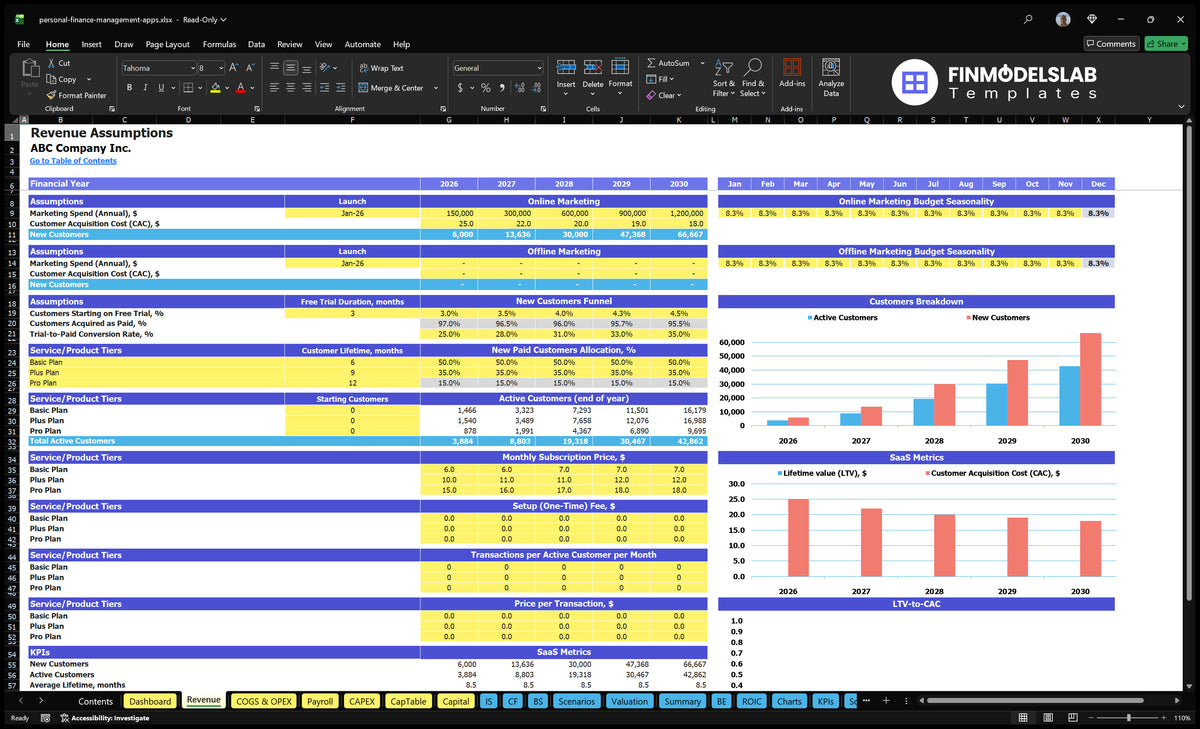Click the Format cells icon
This screenshot has width=1200, height=729.
(x=620, y=67)
